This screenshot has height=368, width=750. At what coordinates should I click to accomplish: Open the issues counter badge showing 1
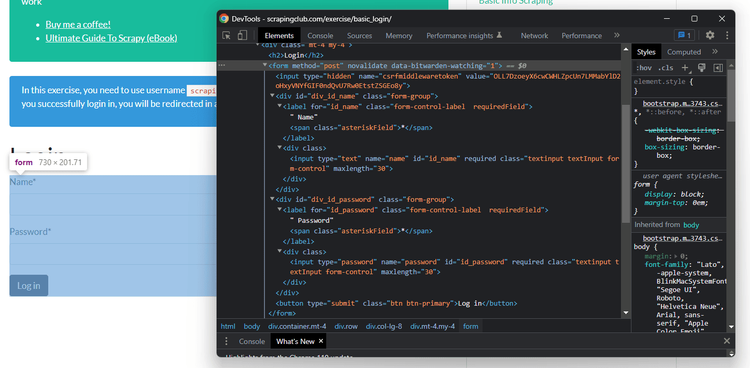pos(684,35)
